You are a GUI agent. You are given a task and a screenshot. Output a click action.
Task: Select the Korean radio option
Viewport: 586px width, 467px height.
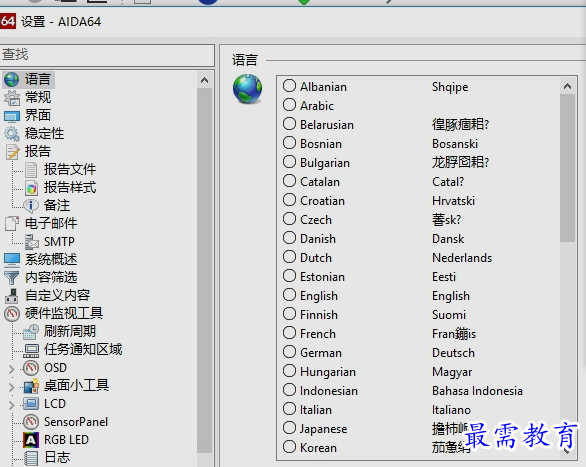(289, 446)
